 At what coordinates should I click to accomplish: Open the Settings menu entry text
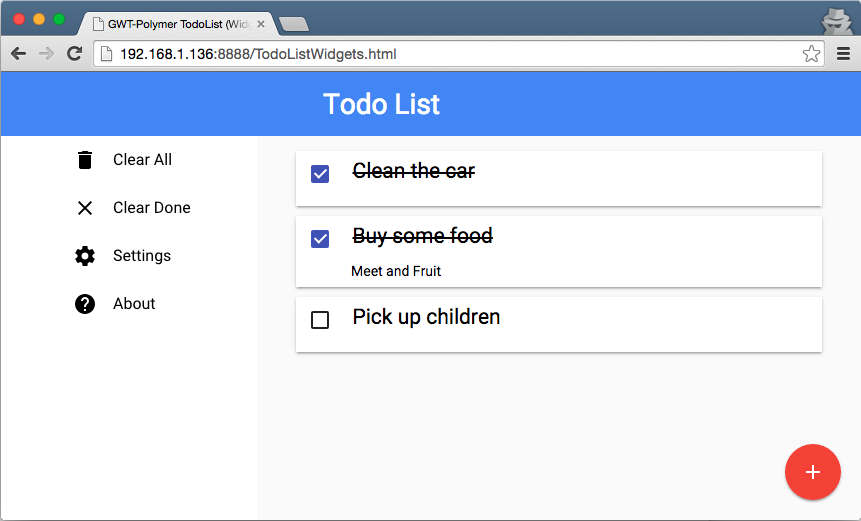point(141,256)
